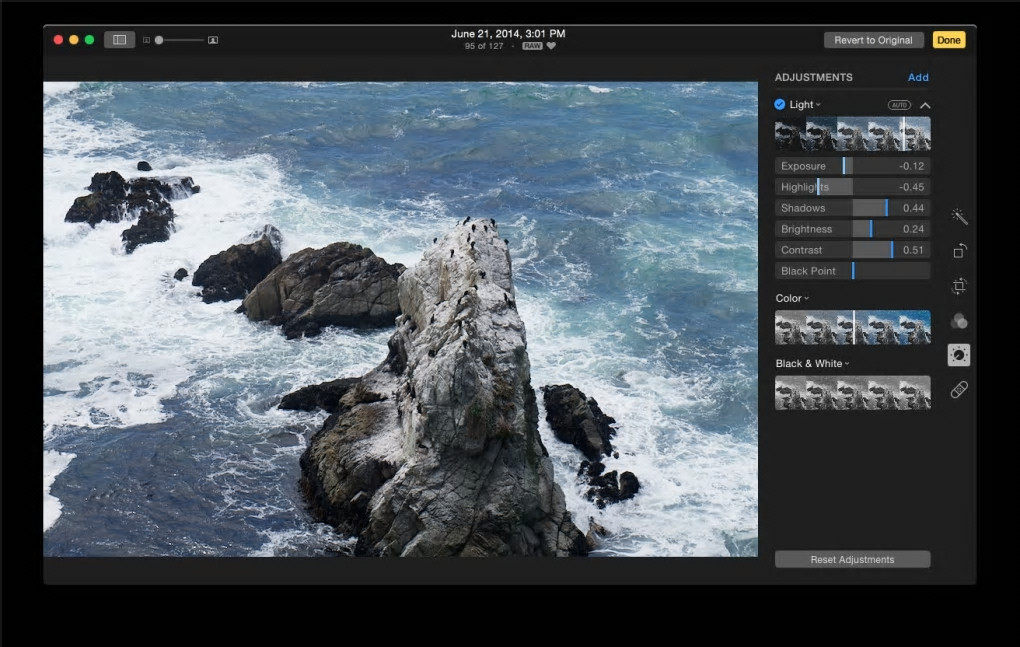This screenshot has height=647, width=1020.
Task: Select the Enhance magic wand tool
Action: click(959, 217)
